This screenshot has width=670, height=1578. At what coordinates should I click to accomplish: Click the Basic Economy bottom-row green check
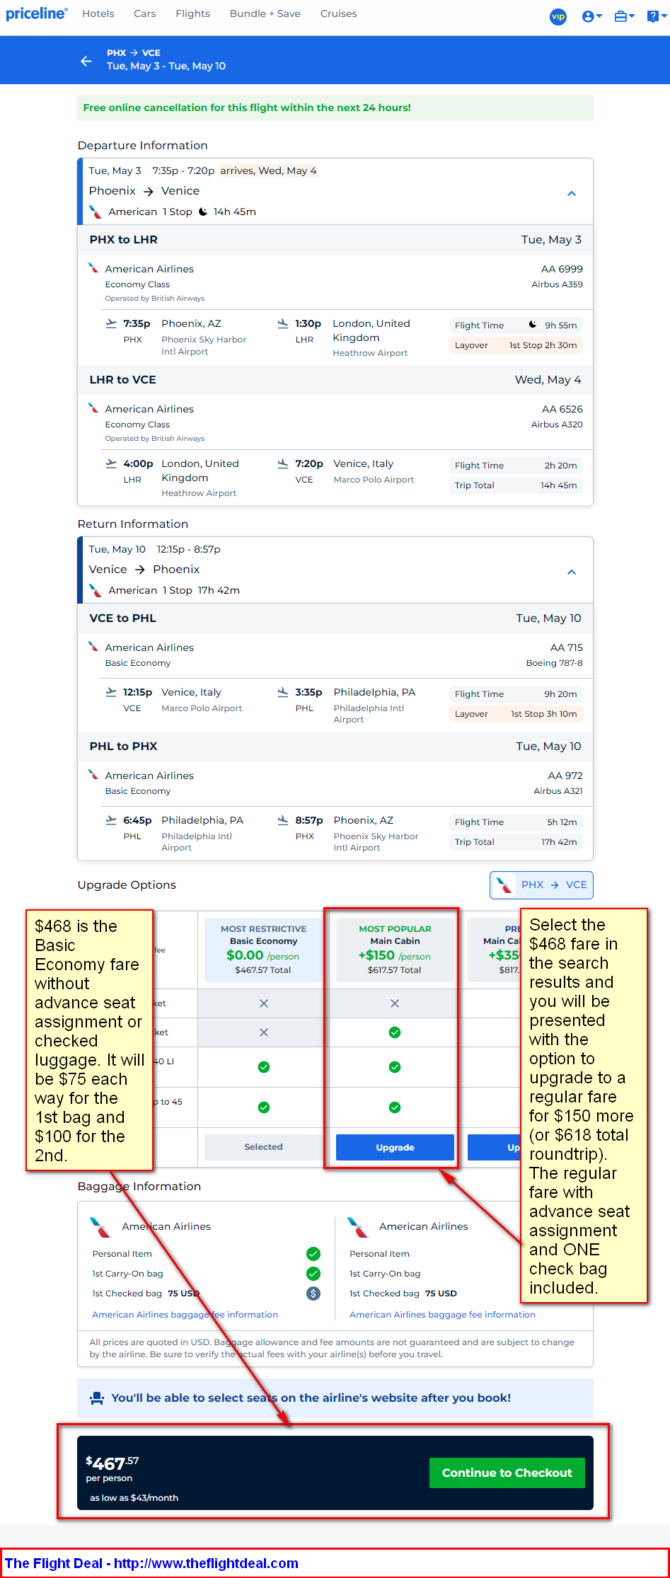(x=264, y=1107)
